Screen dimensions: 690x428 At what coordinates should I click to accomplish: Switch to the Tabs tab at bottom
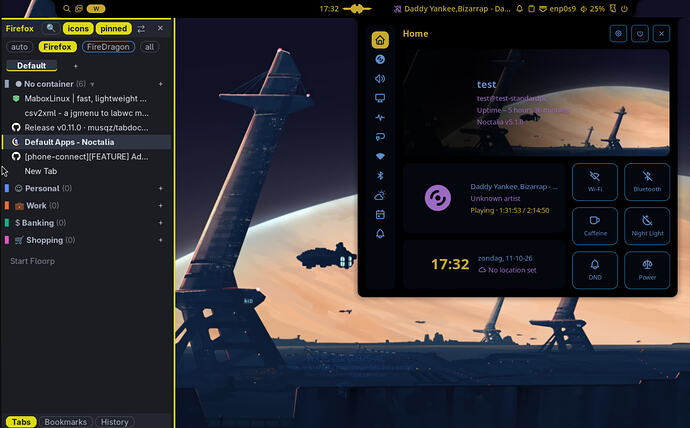(21, 422)
